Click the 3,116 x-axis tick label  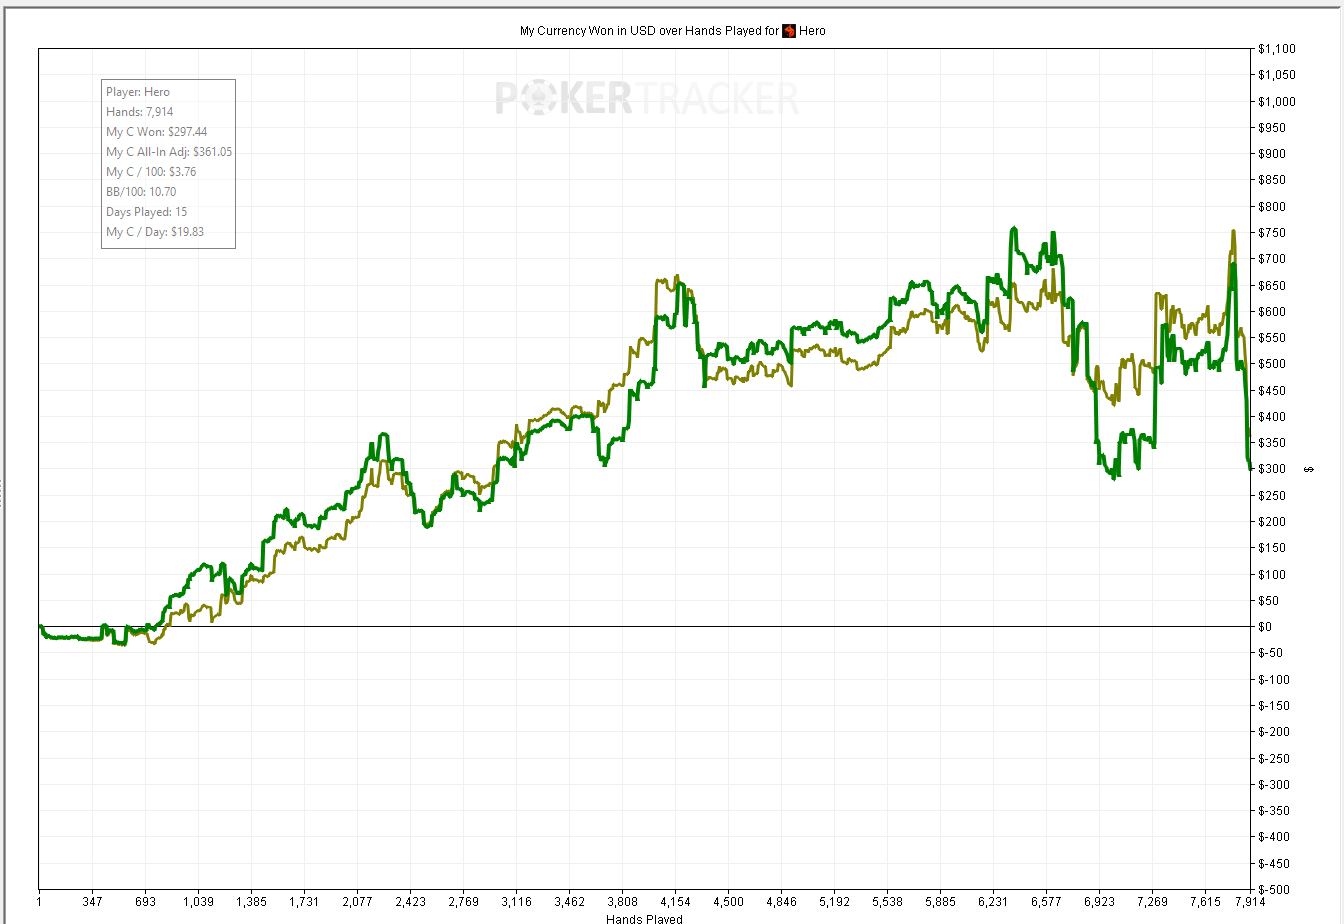pyautogui.click(x=516, y=901)
